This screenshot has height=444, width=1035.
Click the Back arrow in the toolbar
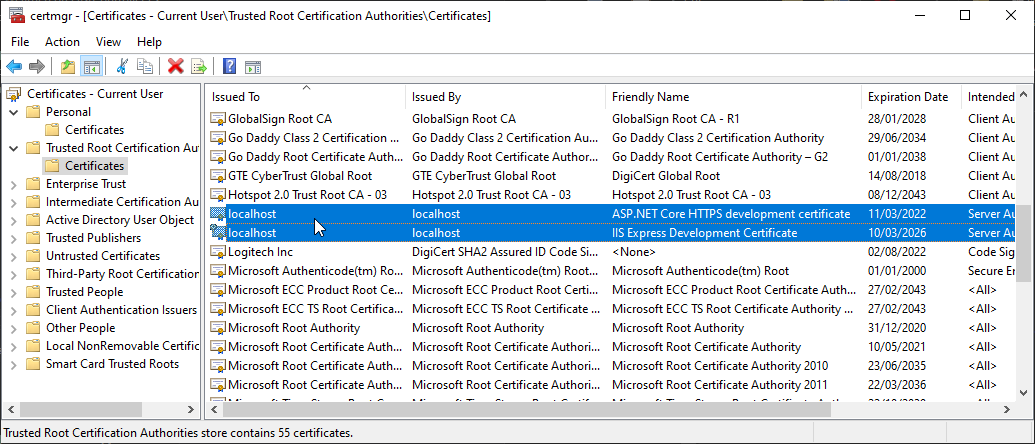(x=14, y=66)
